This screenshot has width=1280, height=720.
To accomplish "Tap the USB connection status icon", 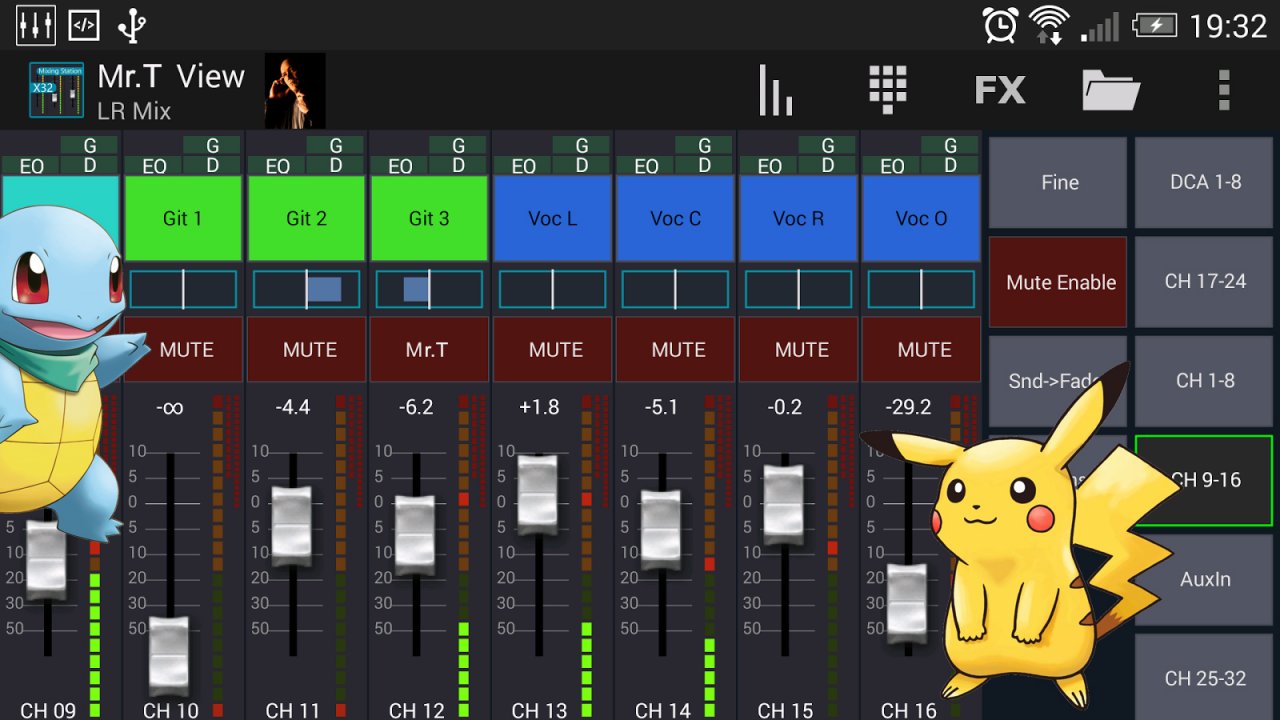I will pos(131,26).
